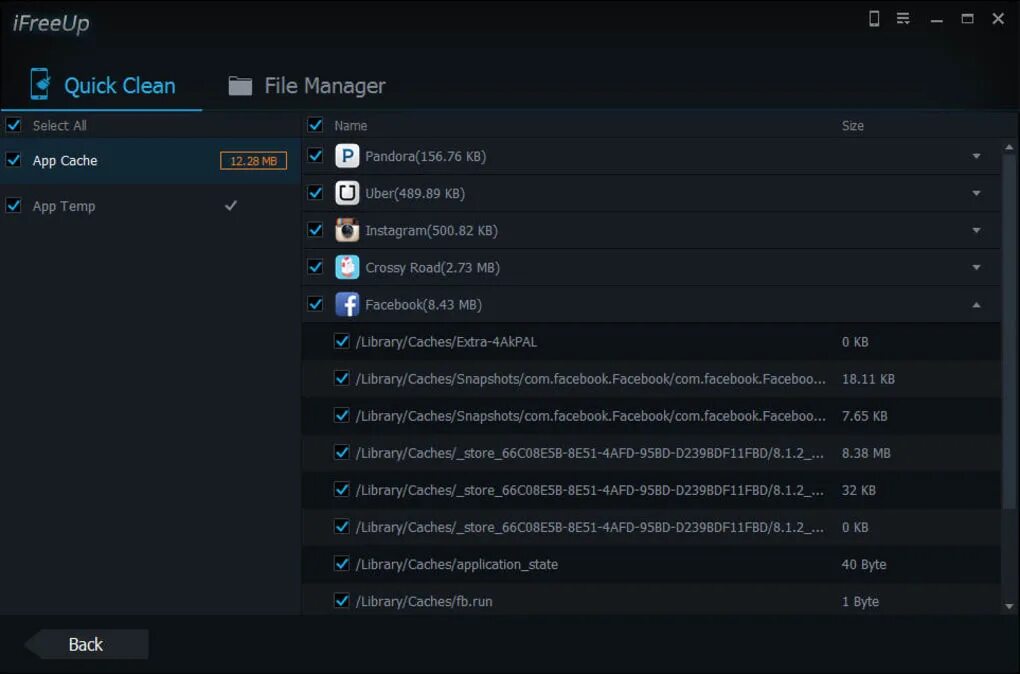Screen dimensions: 1020x674
Task: Click the Size column header
Action: point(853,126)
